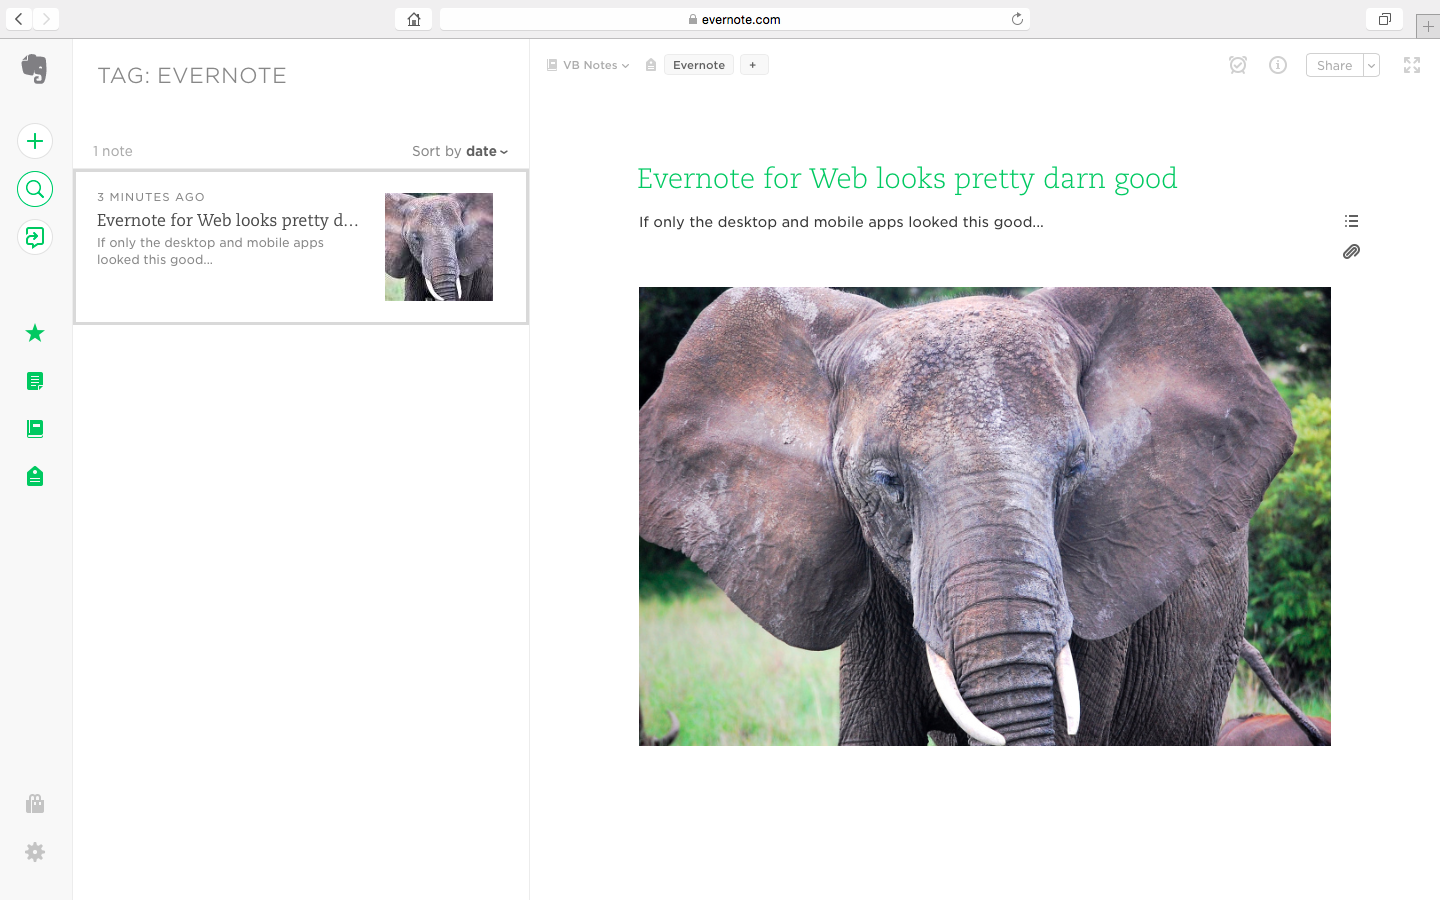Image resolution: width=1440 pixels, height=900 pixels.
Task: Create a new note with plus icon
Action: 35,141
